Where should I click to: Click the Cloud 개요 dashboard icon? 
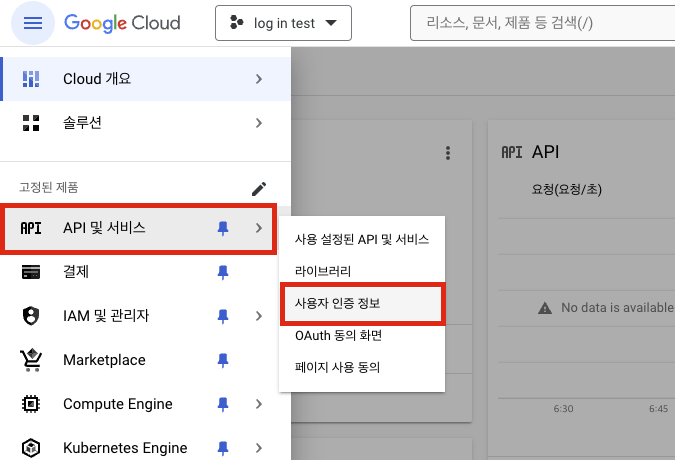[31, 79]
